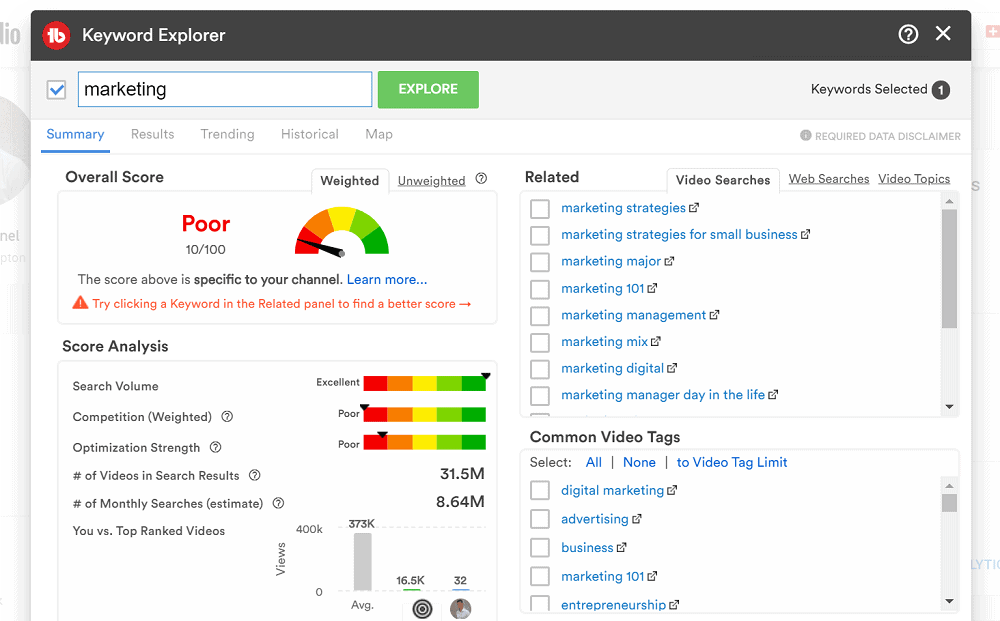Viewport: 1000px width, 621px height.
Task: Open external link icon for marketing mix
Action: pyautogui.click(x=656, y=341)
